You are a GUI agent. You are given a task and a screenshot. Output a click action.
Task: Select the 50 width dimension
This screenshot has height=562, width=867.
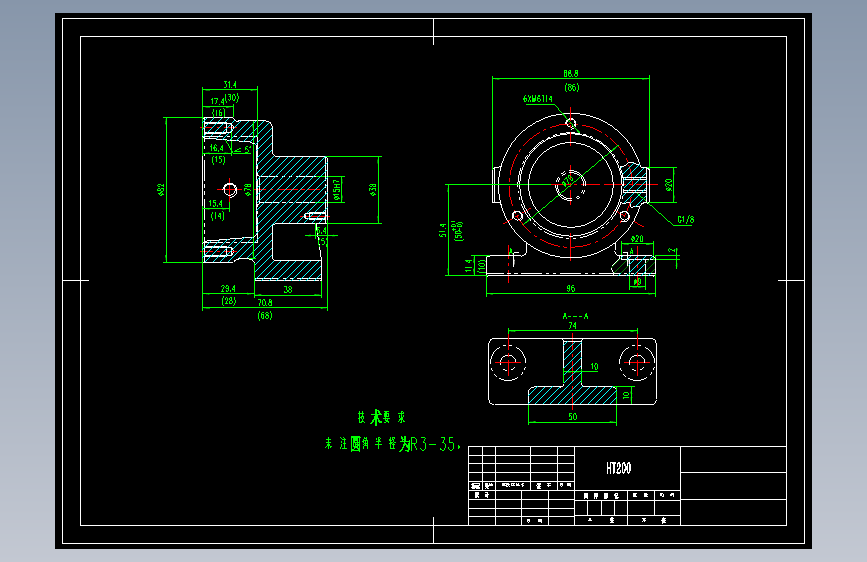click(x=572, y=417)
